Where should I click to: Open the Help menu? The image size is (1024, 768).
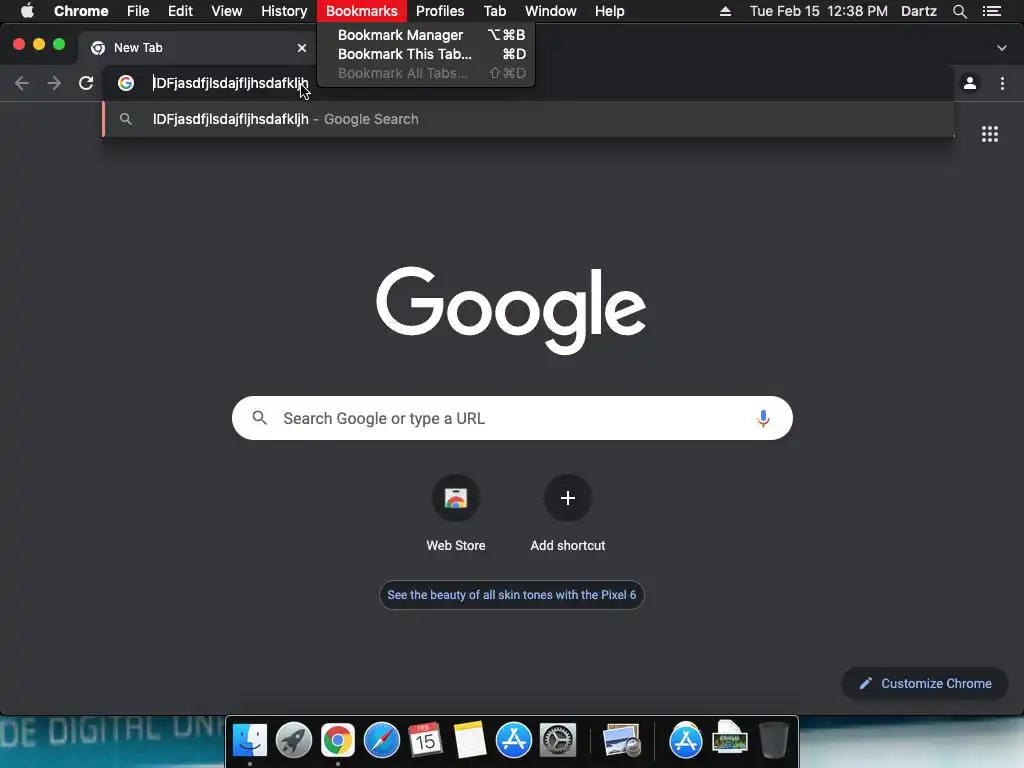pos(609,11)
